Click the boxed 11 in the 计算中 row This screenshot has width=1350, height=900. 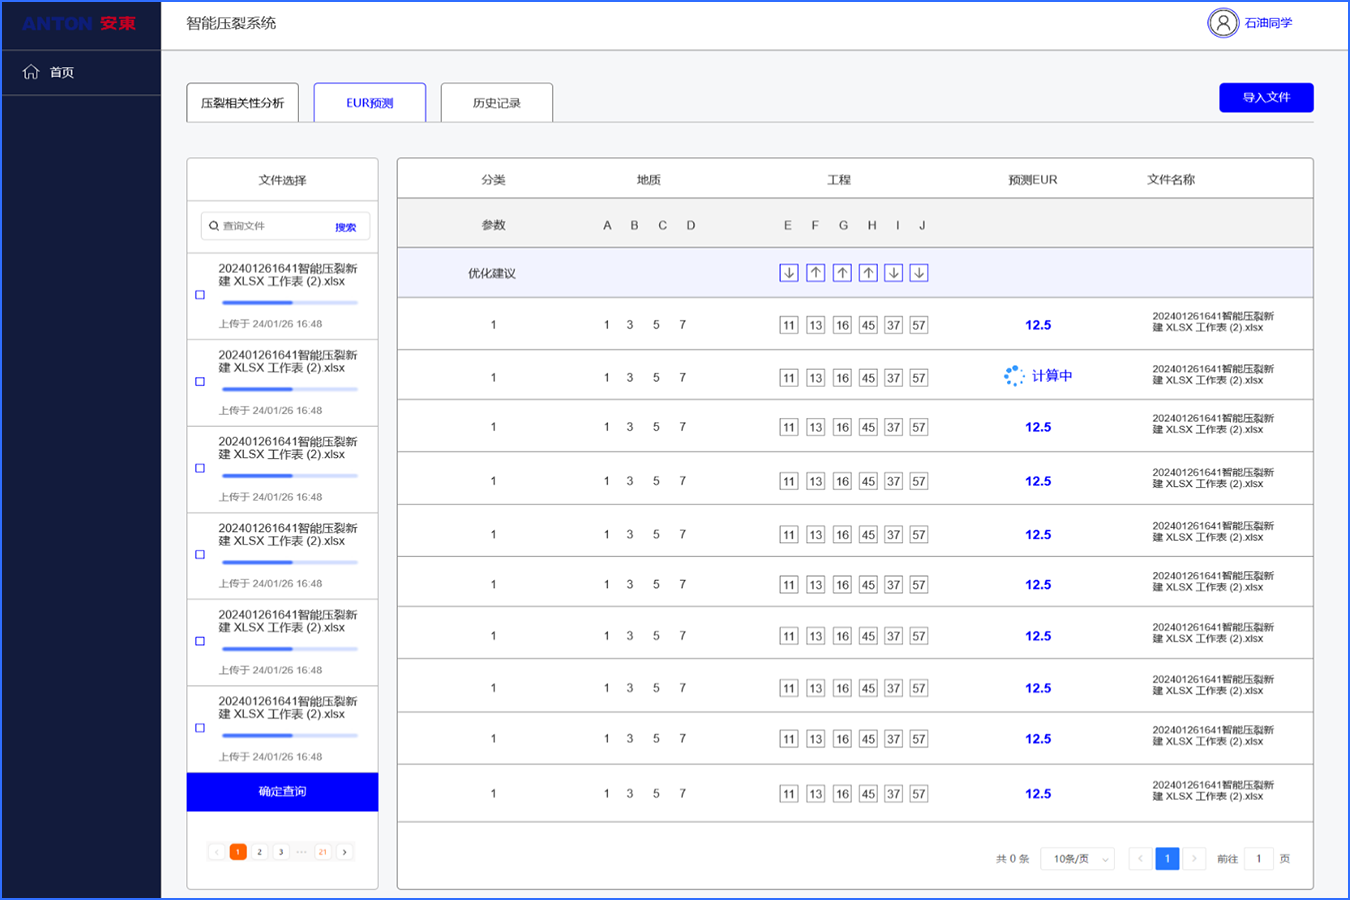tap(789, 378)
